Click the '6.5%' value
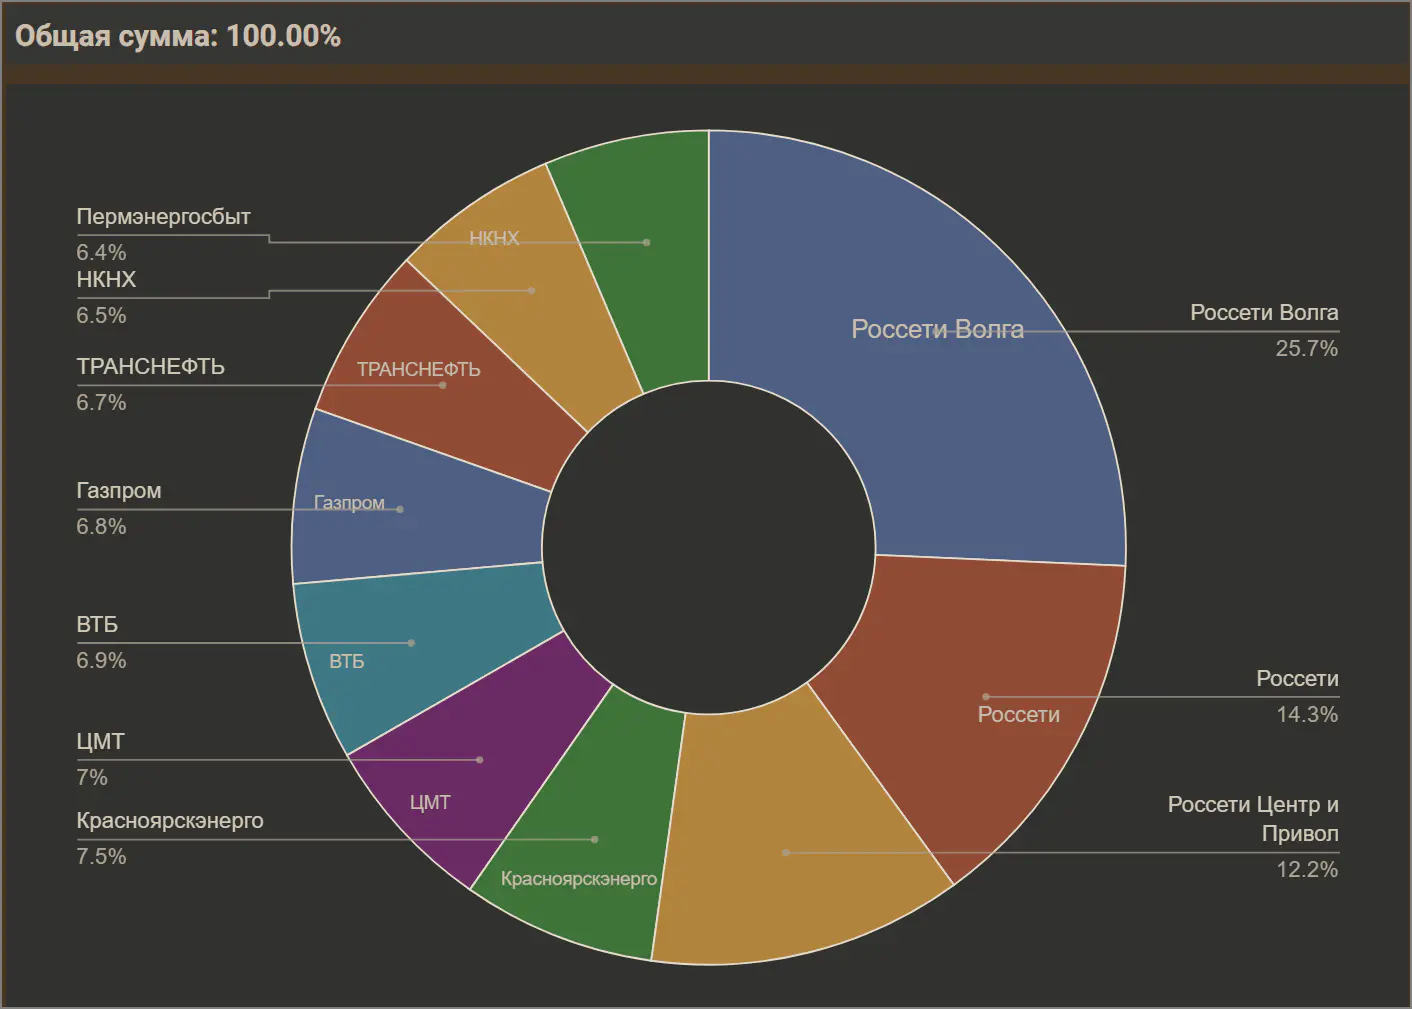Image resolution: width=1412 pixels, height=1009 pixels. (101, 315)
